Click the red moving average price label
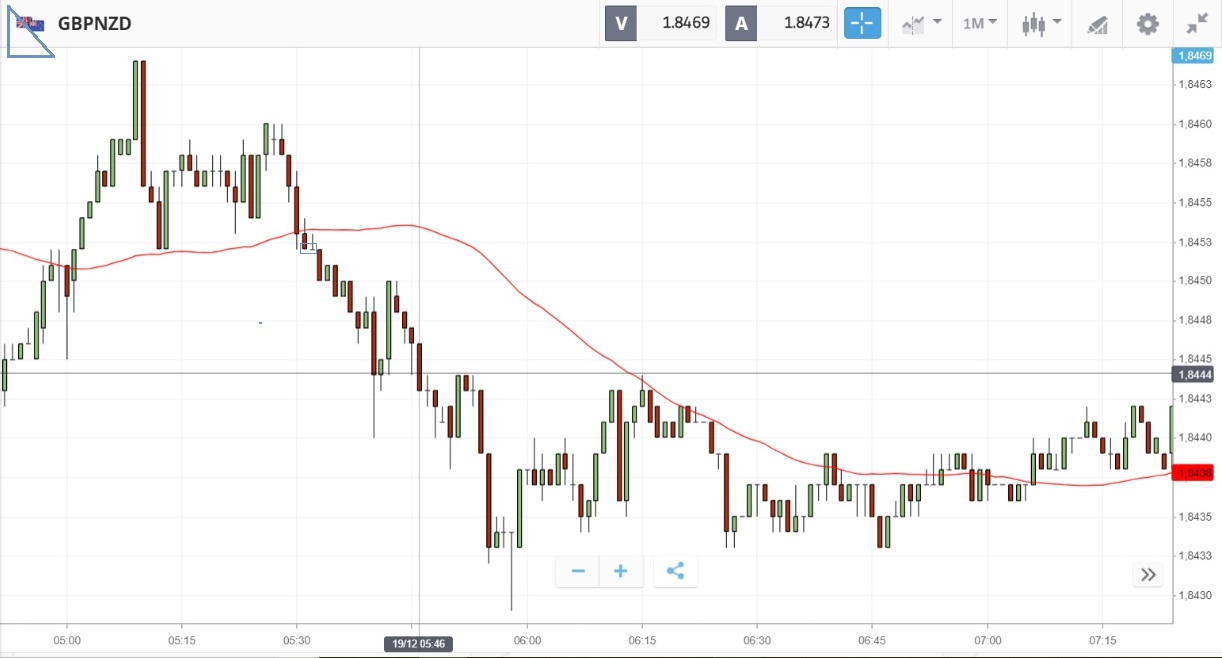This screenshot has height=658, width=1222. click(x=1194, y=473)
